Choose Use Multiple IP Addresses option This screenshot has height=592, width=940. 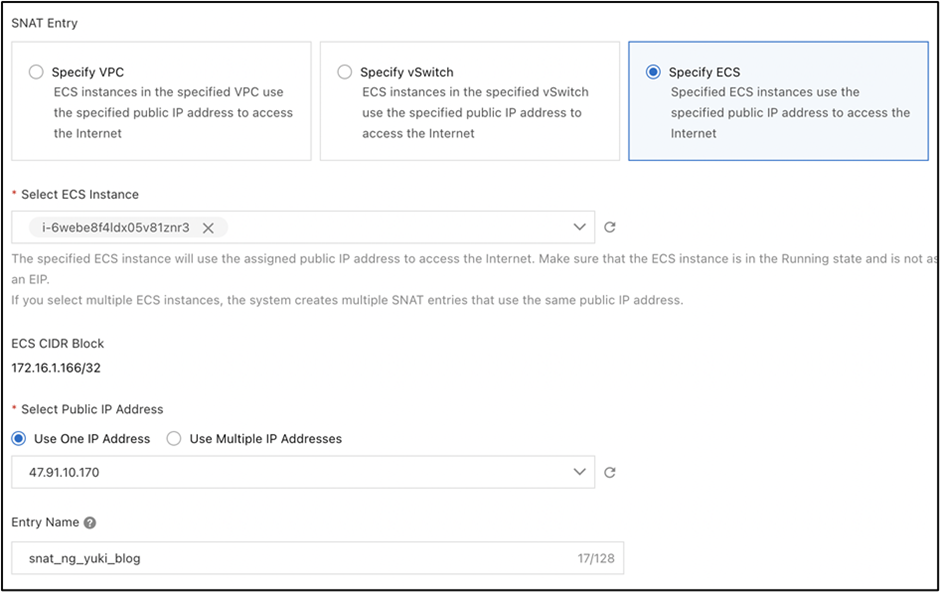click(174, 439)
